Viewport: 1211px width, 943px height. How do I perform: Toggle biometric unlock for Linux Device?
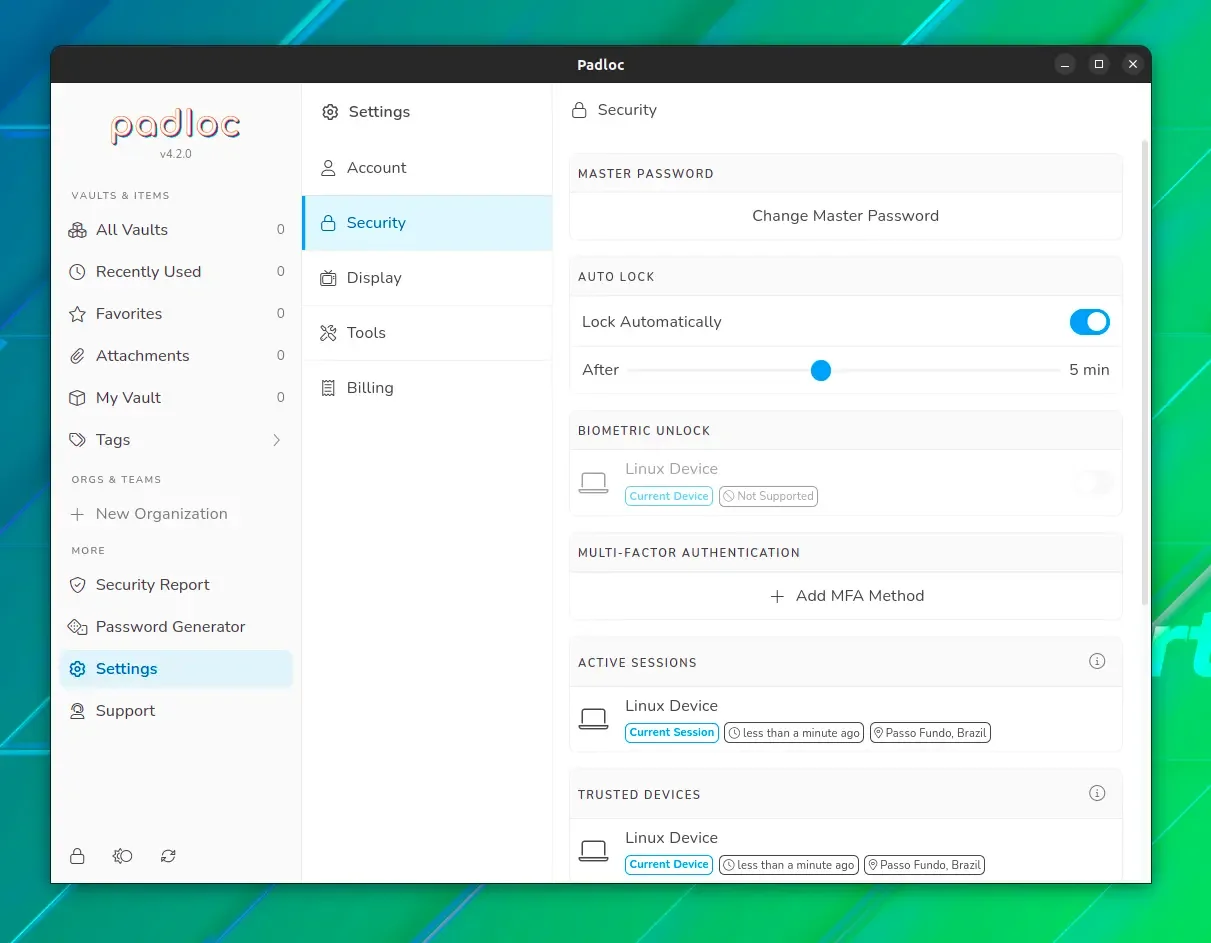1093,483
